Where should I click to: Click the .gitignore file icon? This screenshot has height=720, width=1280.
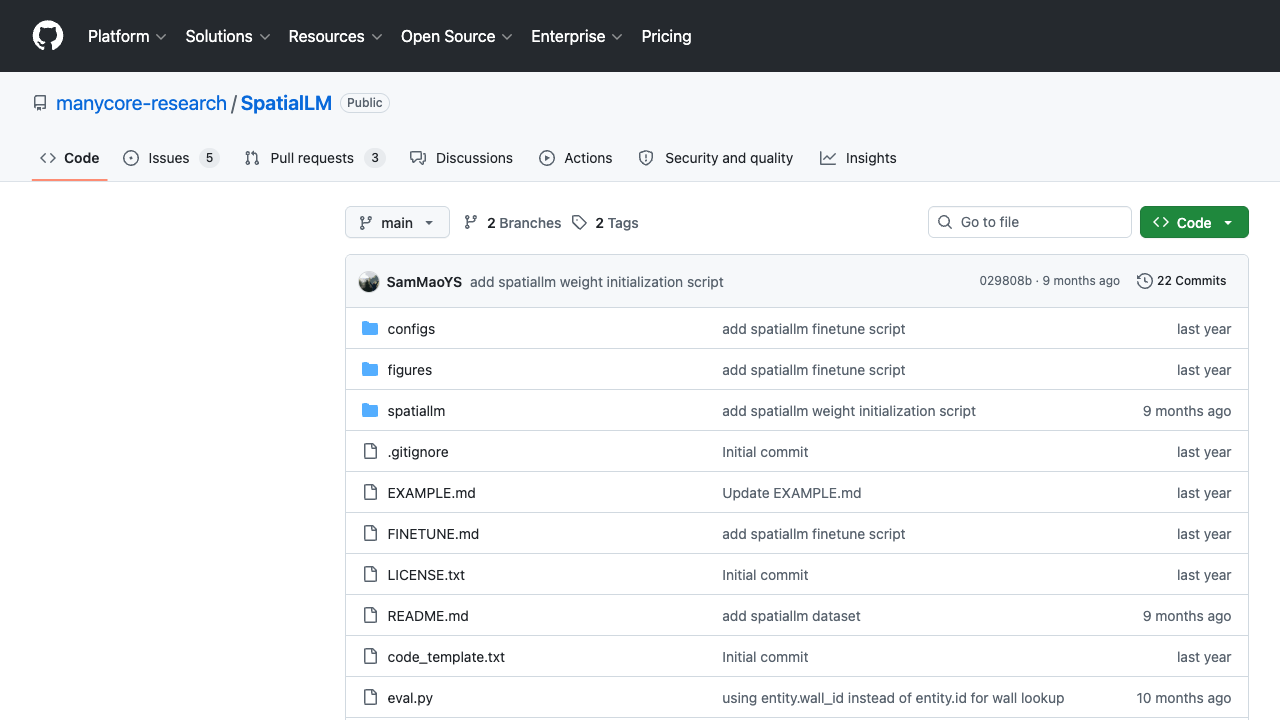pos(370,452)
